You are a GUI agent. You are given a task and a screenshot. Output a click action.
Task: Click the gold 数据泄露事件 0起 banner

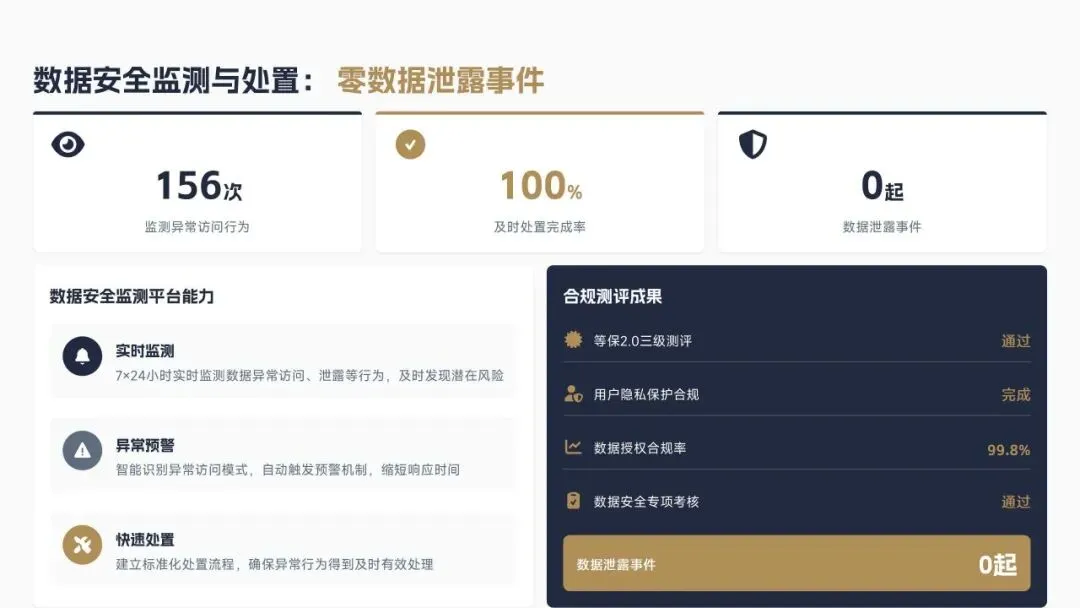tap(796, 564)
